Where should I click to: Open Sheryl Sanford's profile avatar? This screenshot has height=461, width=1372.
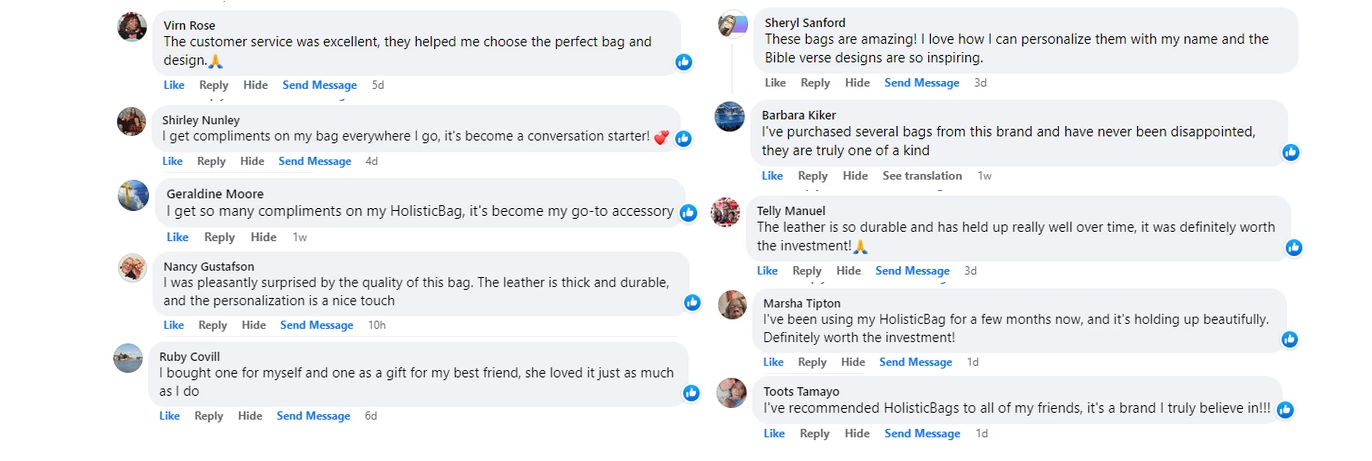tap(733, 25)
